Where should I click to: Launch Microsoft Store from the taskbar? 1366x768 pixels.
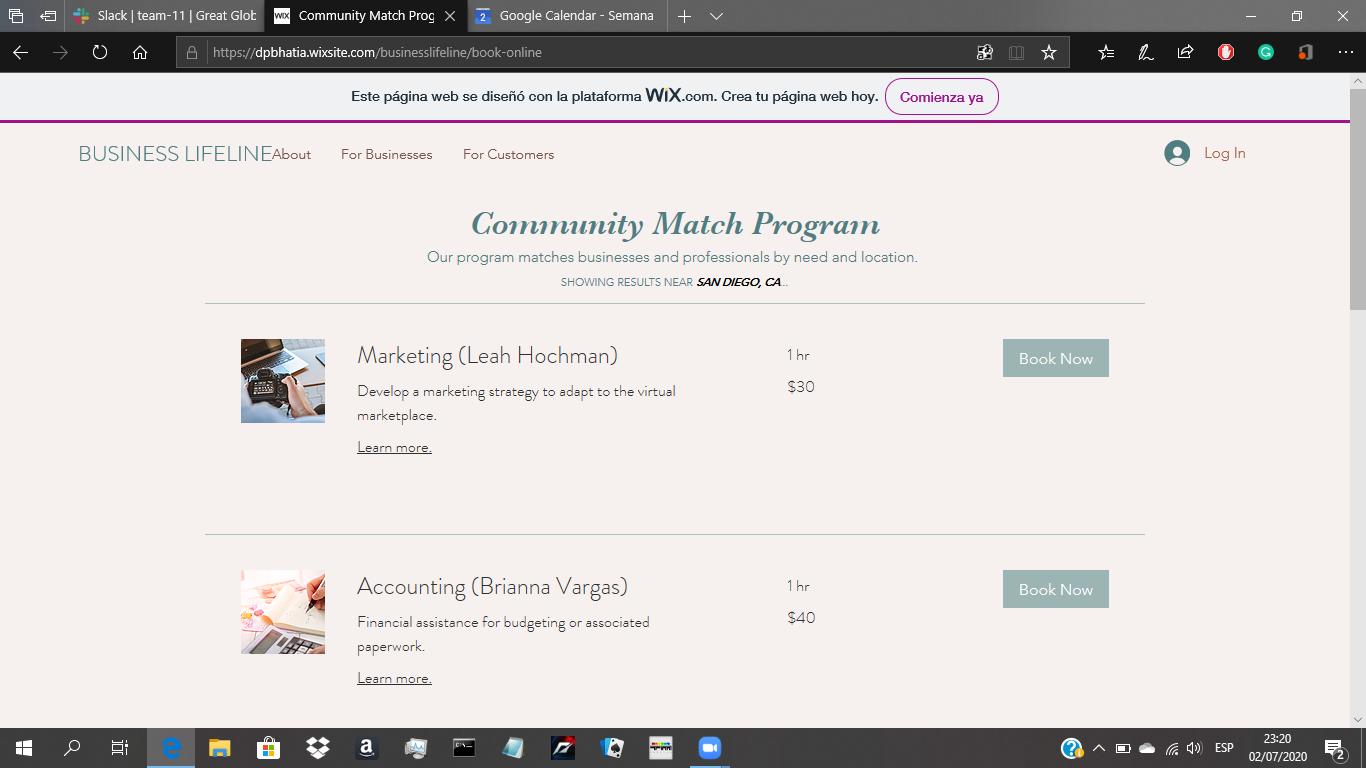(269, 748)
